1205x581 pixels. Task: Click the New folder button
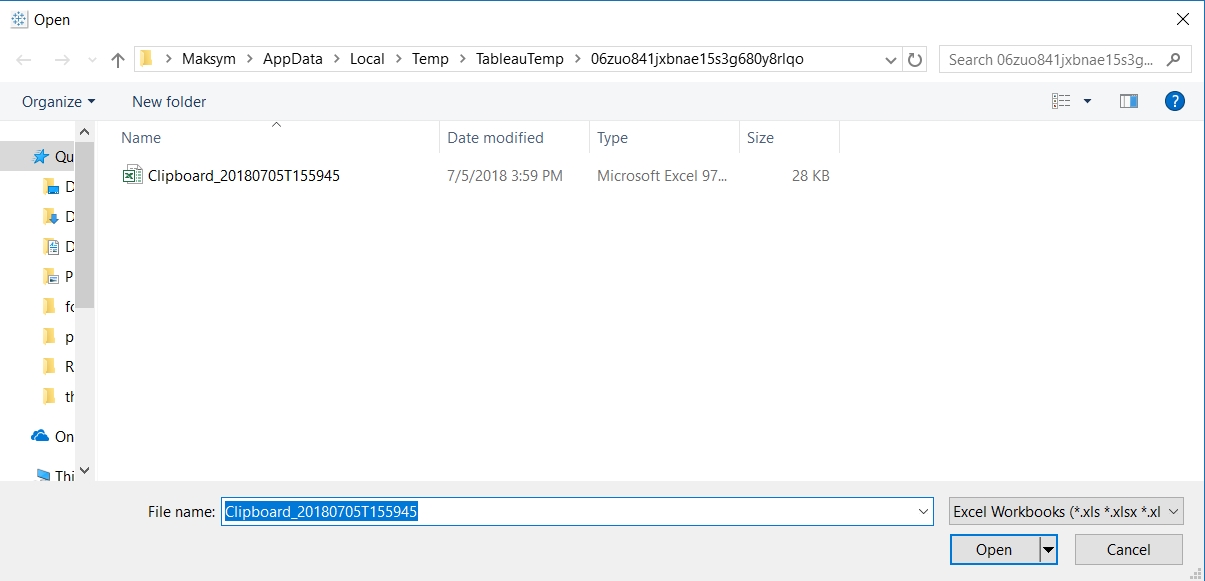tap(169, 102)
